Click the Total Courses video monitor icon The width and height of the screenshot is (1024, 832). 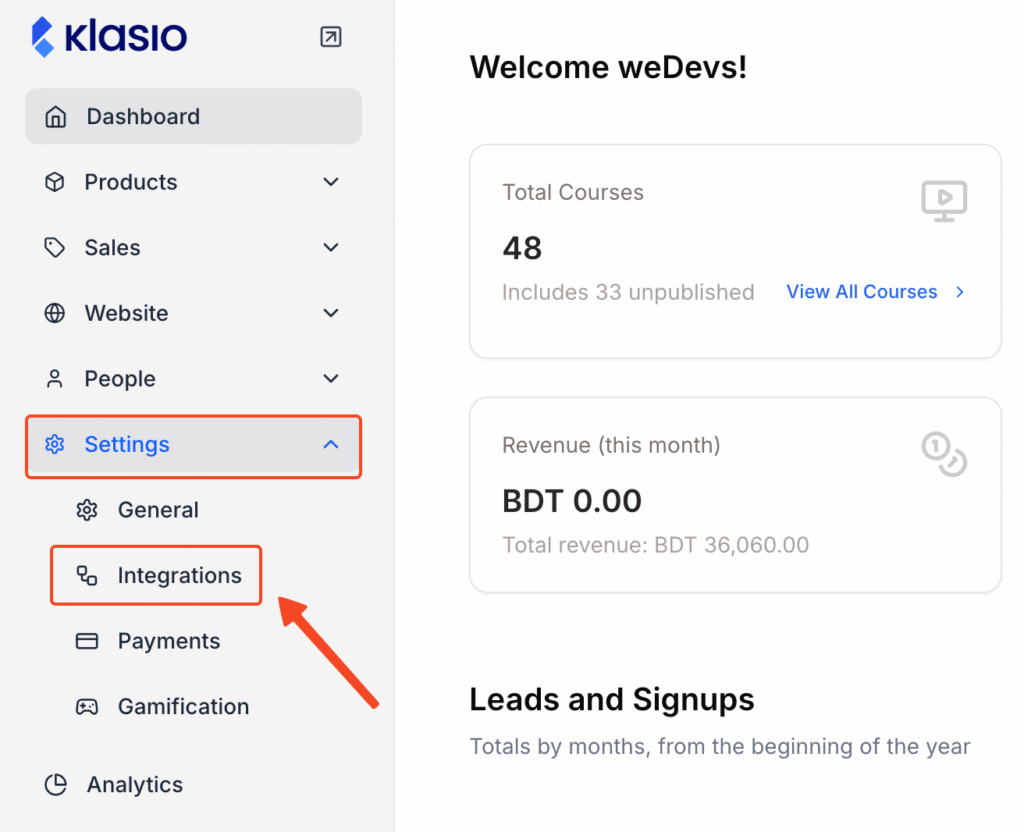click(x=944, y=201)
